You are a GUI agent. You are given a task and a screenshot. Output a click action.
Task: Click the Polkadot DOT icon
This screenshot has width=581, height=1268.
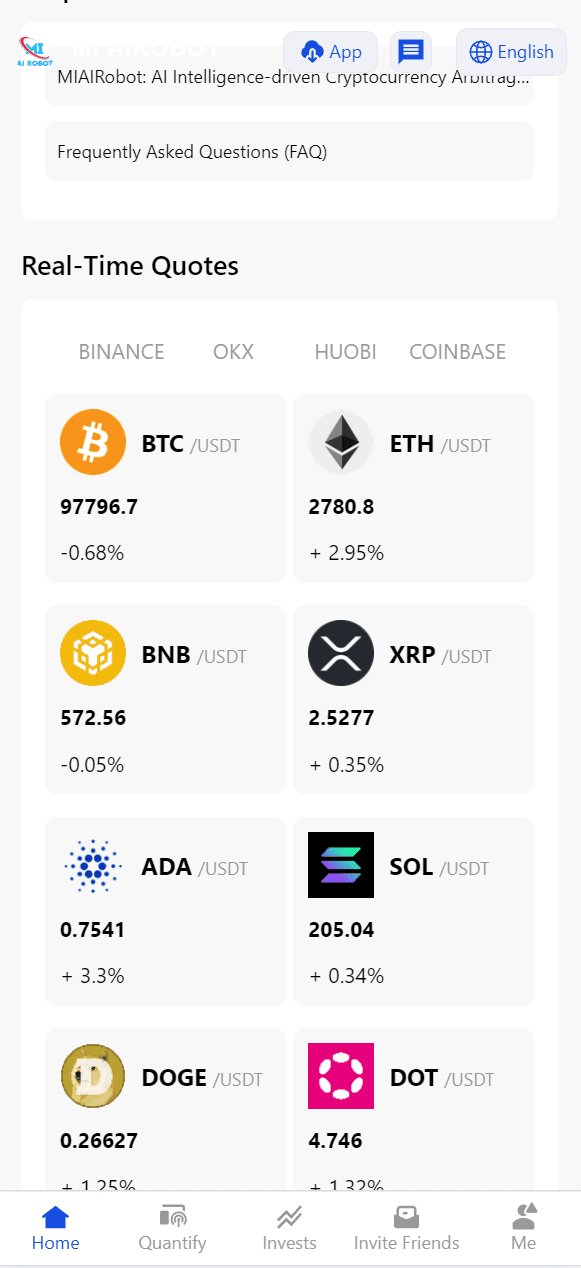tap(341, 1076)
